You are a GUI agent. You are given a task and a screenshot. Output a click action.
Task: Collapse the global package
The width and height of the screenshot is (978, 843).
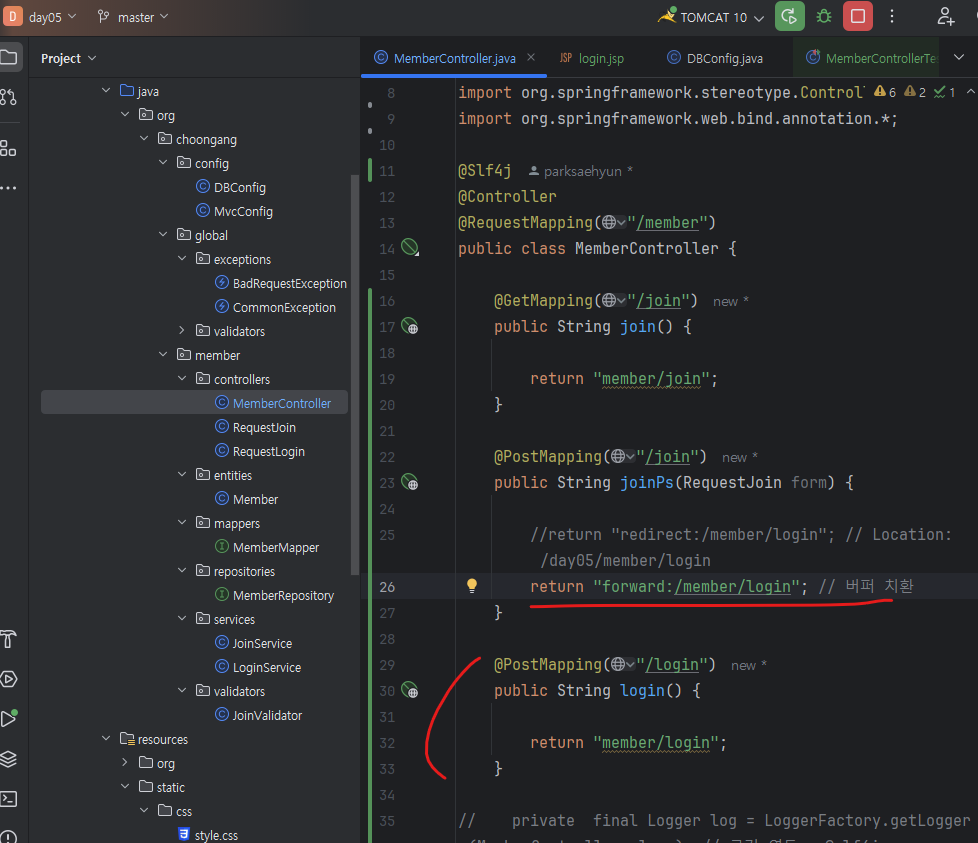click(x=163, y=234)
